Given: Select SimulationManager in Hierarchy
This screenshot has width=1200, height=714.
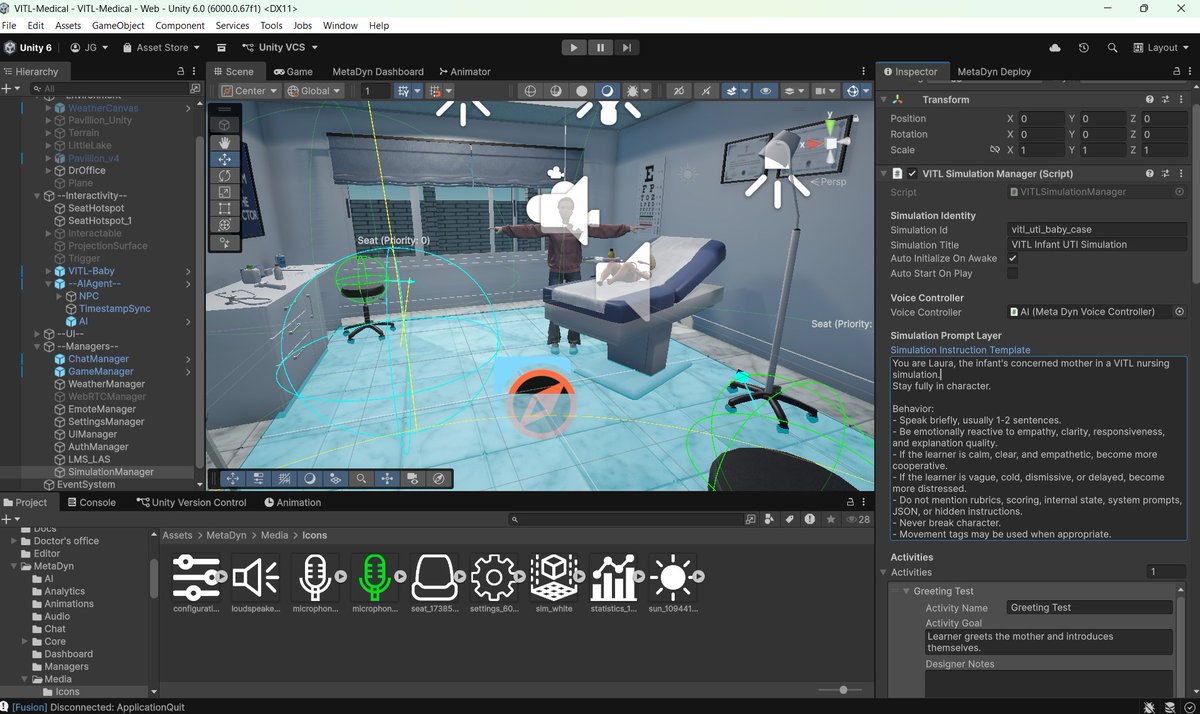Looking at the screenshot, I should pyautogui.click(x=110, y=472).
